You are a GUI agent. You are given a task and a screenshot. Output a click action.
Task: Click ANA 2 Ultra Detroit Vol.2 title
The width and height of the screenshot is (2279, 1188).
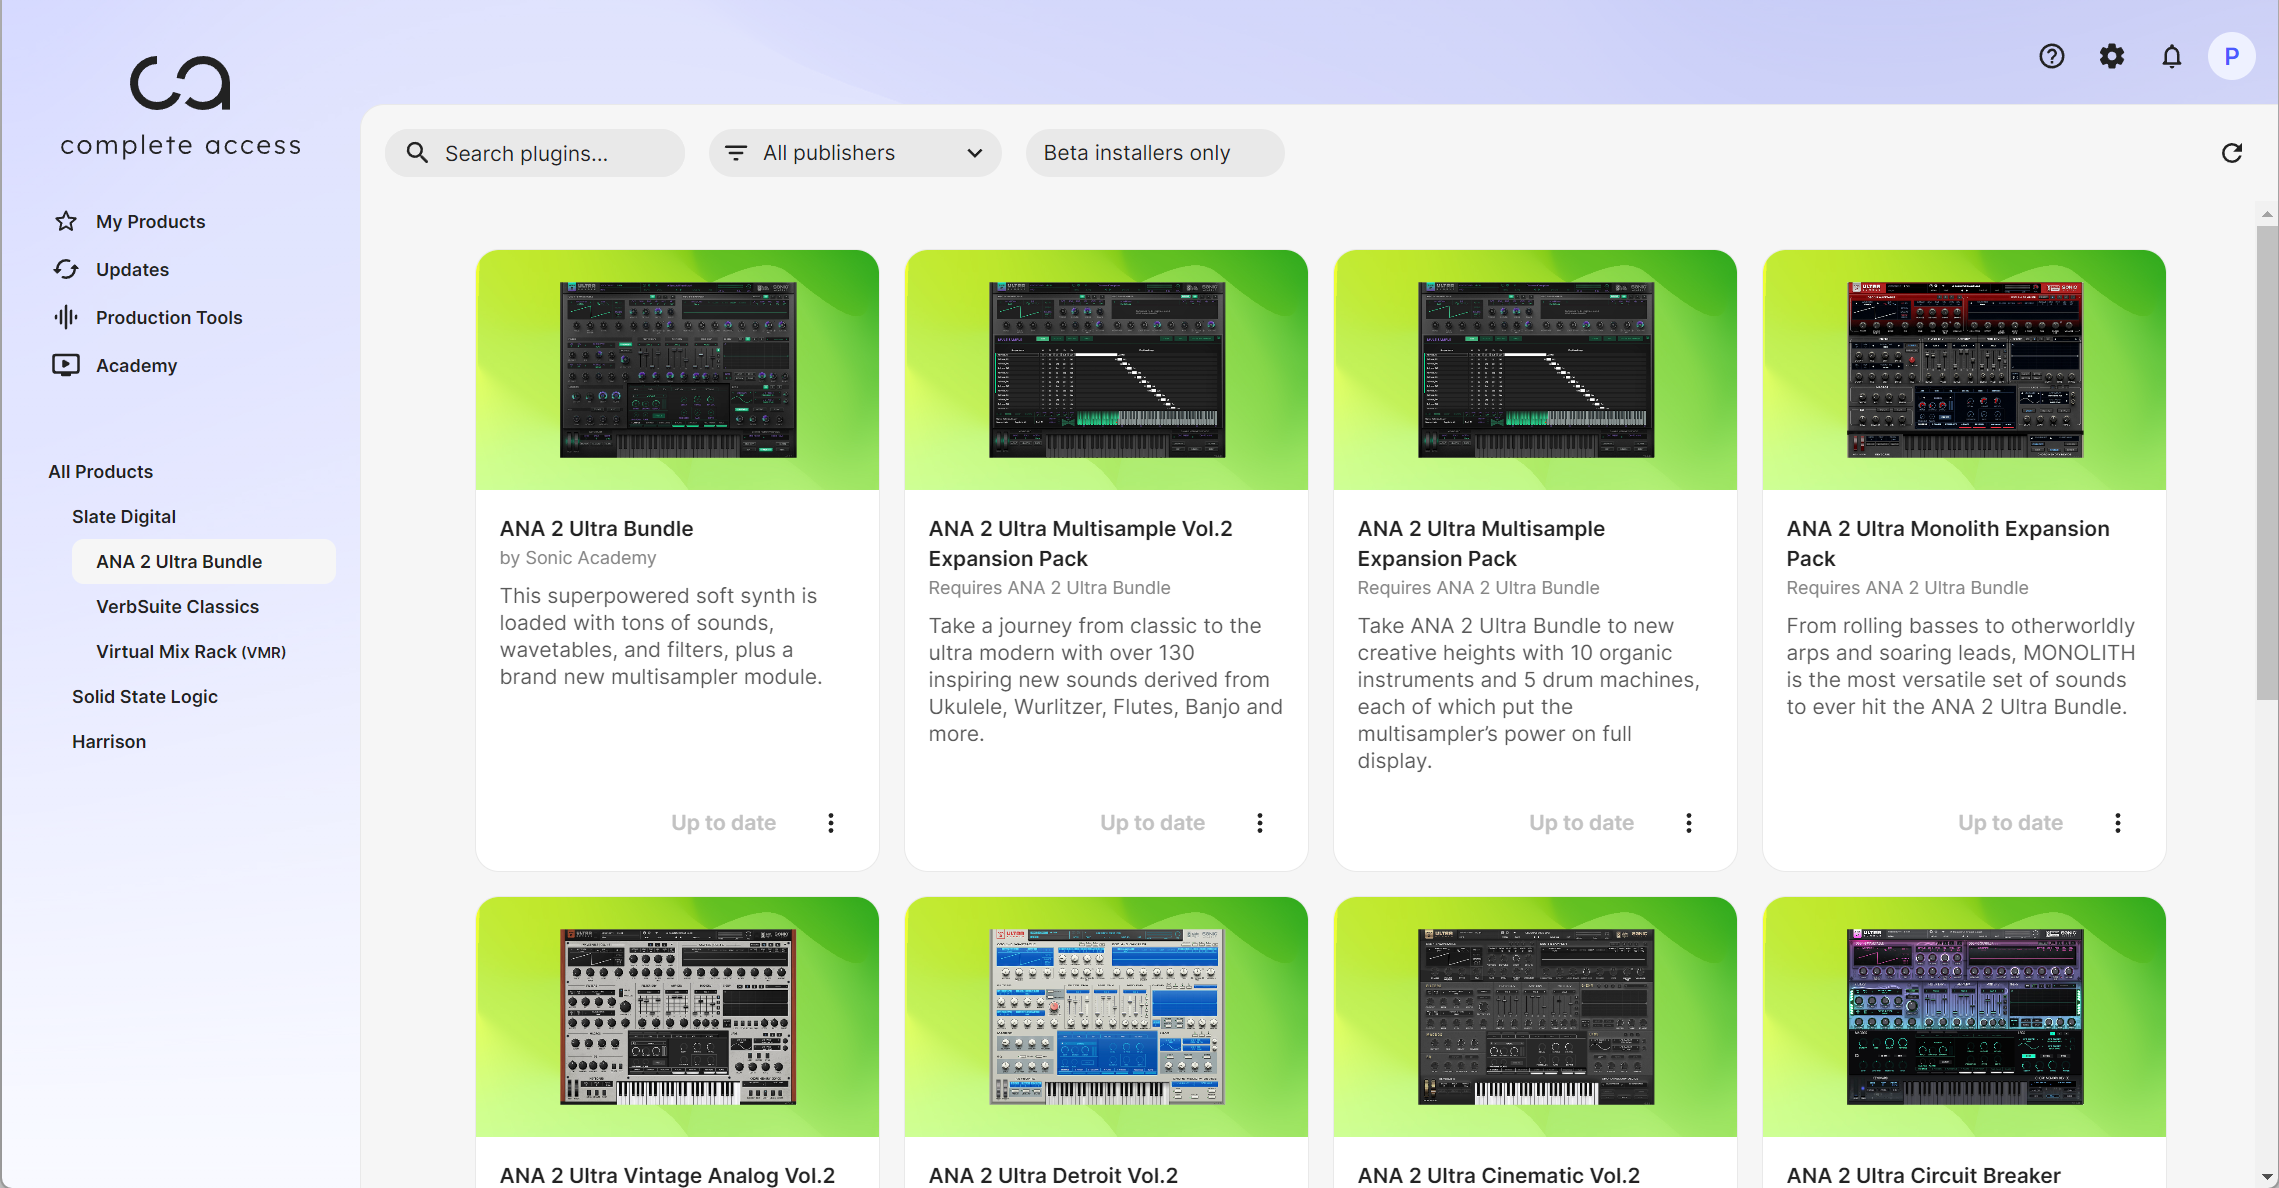click(1053, 1175)
